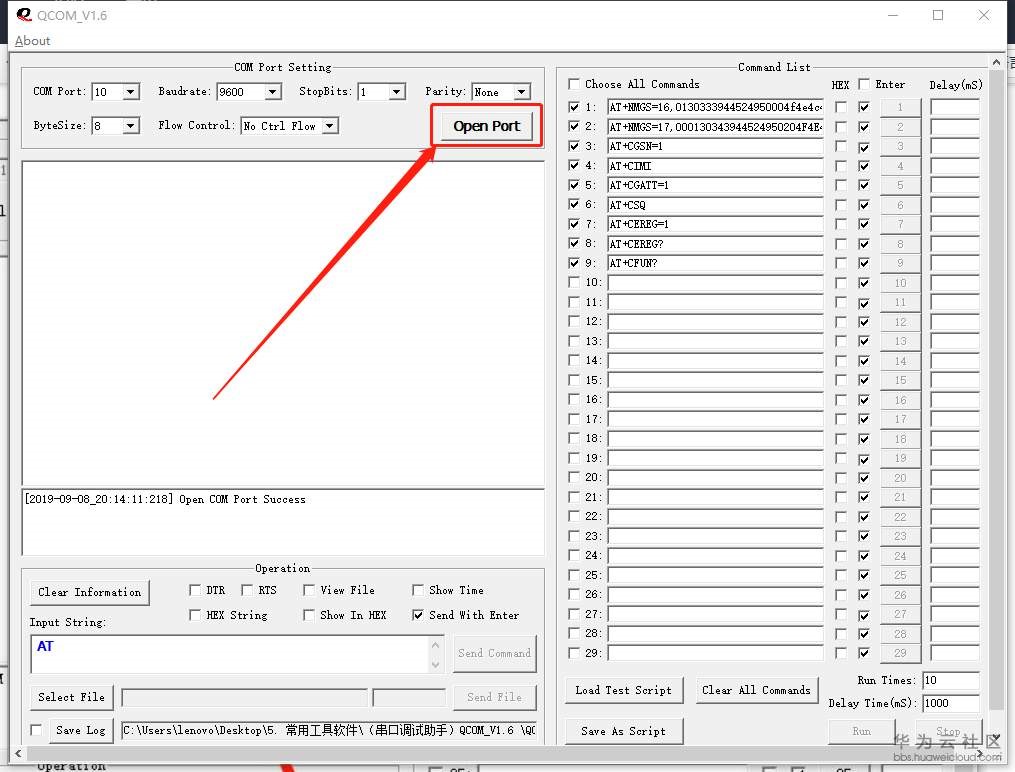Click the AT+CSQ command field

[715, 205]
